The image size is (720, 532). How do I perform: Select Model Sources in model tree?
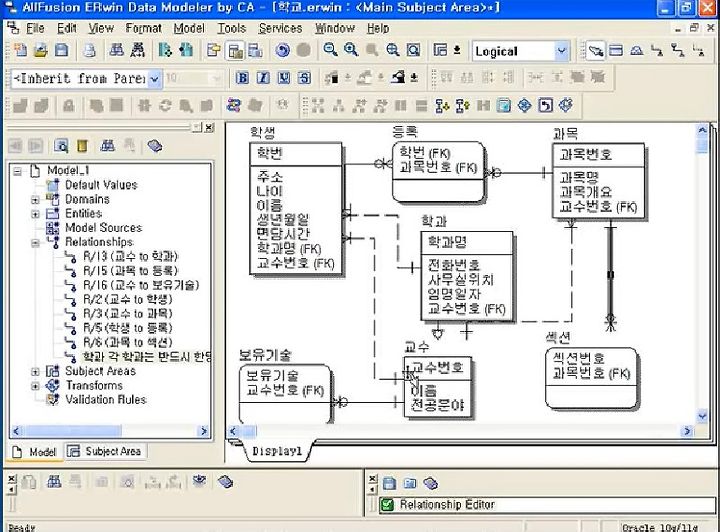(x=104, y=228)
